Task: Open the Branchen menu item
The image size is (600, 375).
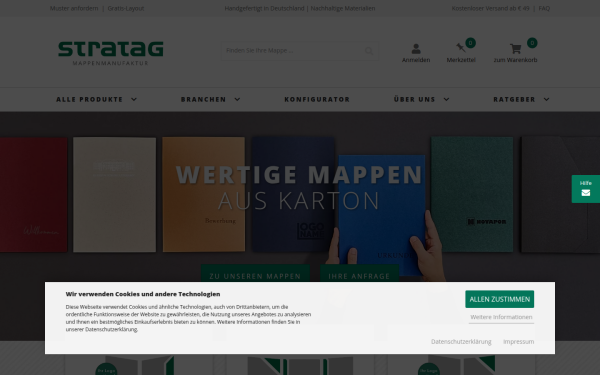Action: (x=204, y=99)
